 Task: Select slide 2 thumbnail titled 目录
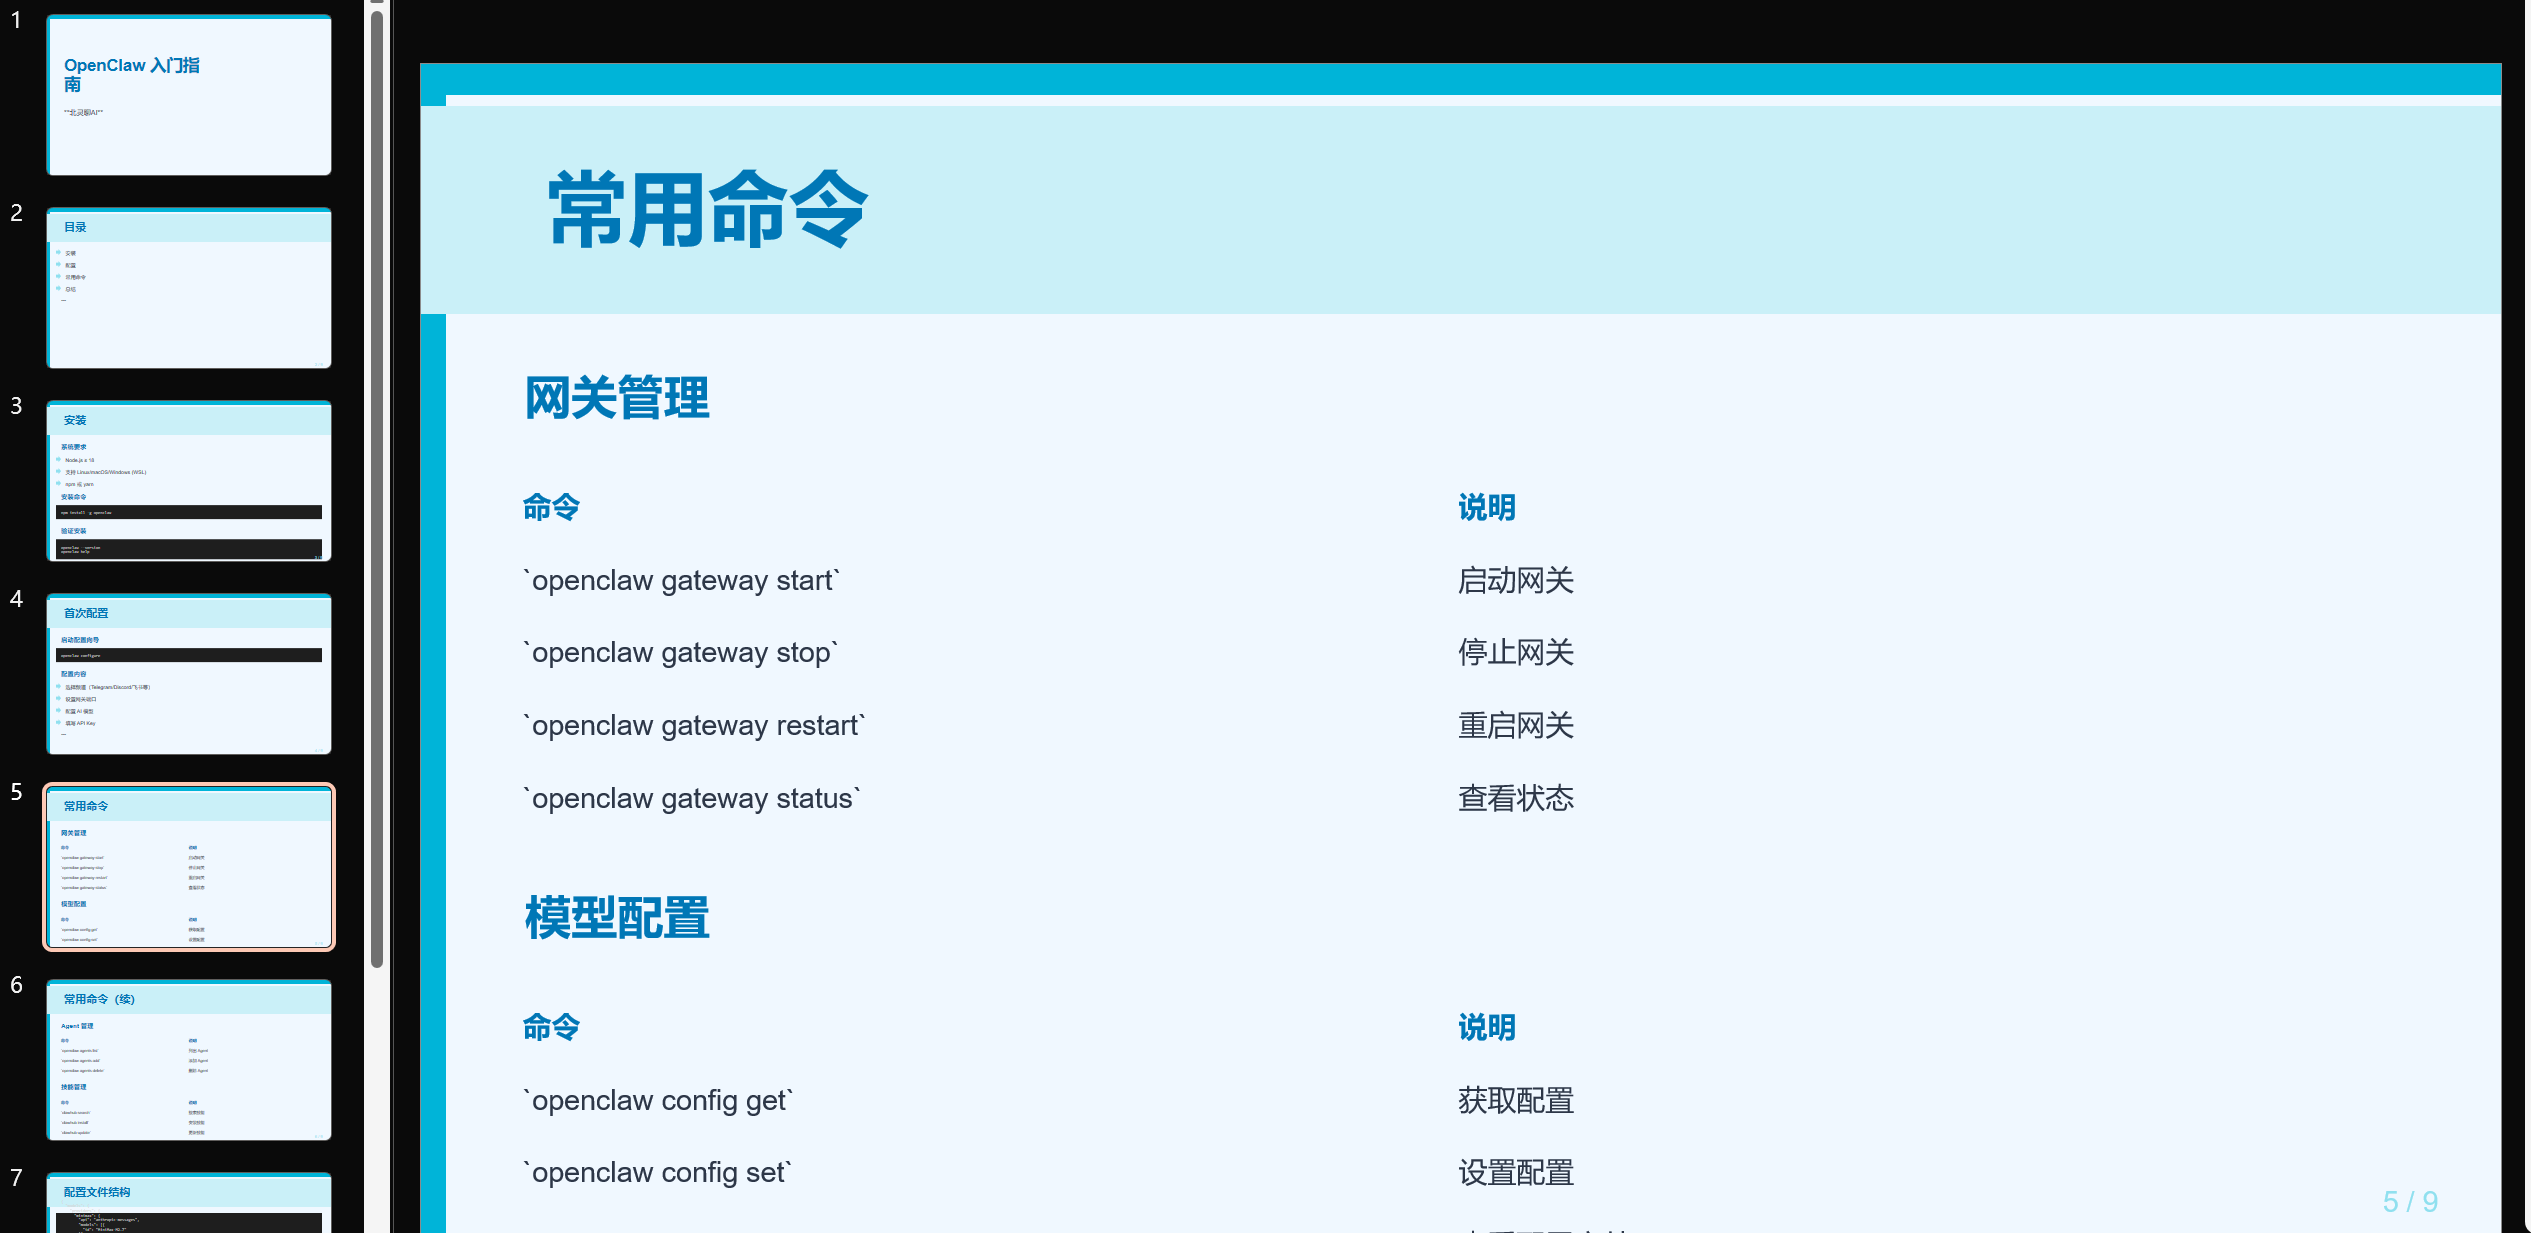click(x=189, y=288)
